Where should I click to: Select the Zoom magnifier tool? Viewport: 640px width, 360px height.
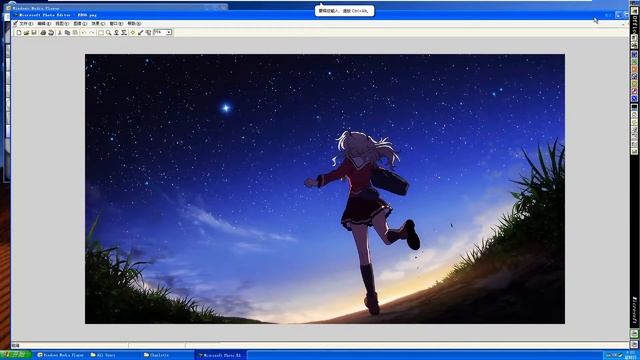pos(109,33)
